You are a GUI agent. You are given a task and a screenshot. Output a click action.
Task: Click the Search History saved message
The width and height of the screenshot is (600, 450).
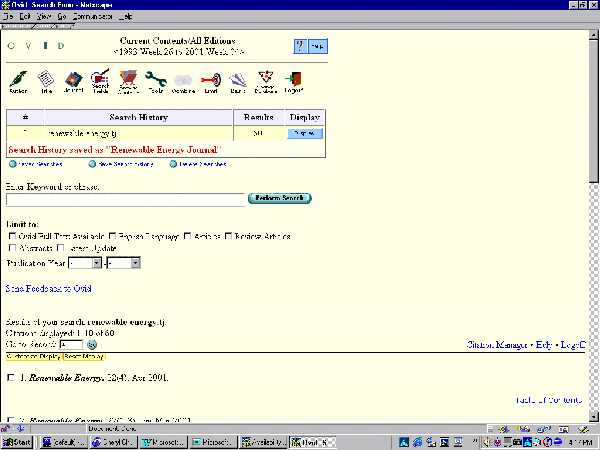pos(115,150)
